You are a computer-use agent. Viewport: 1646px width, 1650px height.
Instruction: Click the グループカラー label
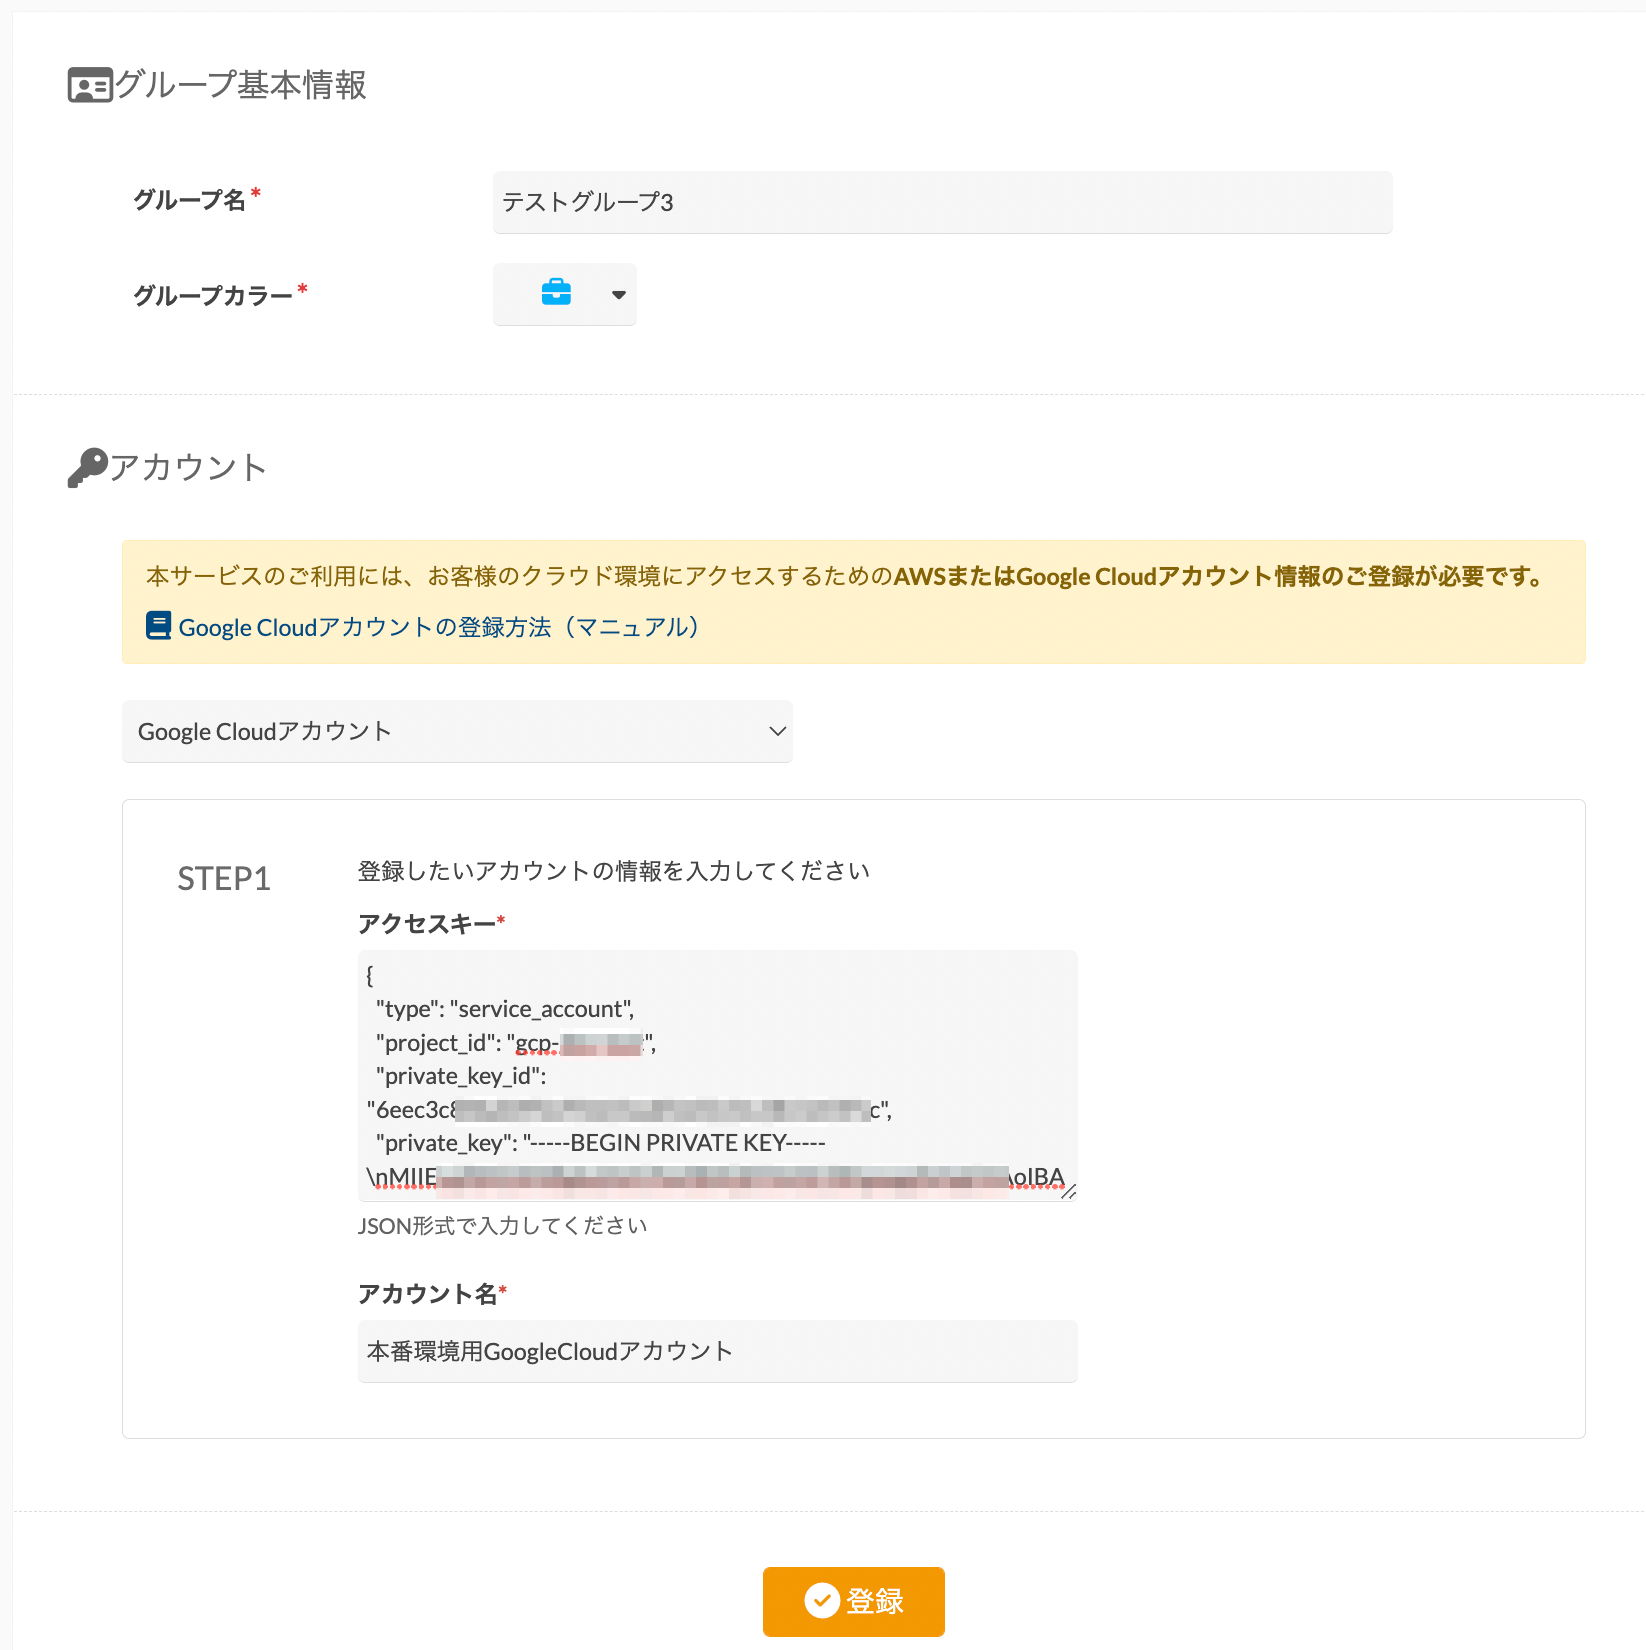(x=213, y=295)
